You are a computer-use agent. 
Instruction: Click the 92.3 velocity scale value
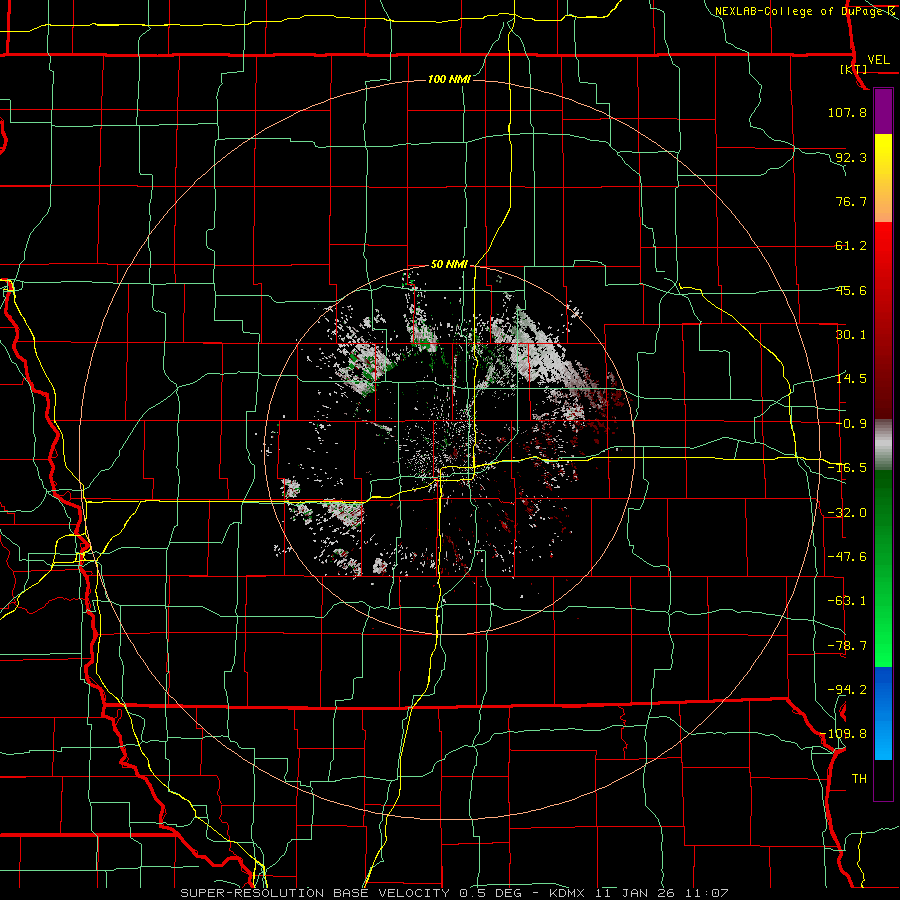[851, 157]
